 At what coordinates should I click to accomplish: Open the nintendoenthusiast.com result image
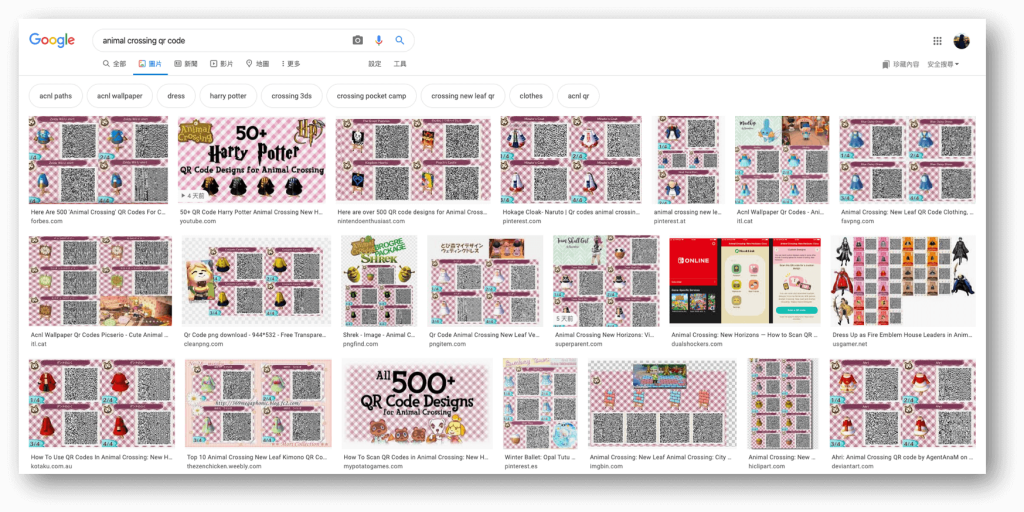click(x=413, y=160)
